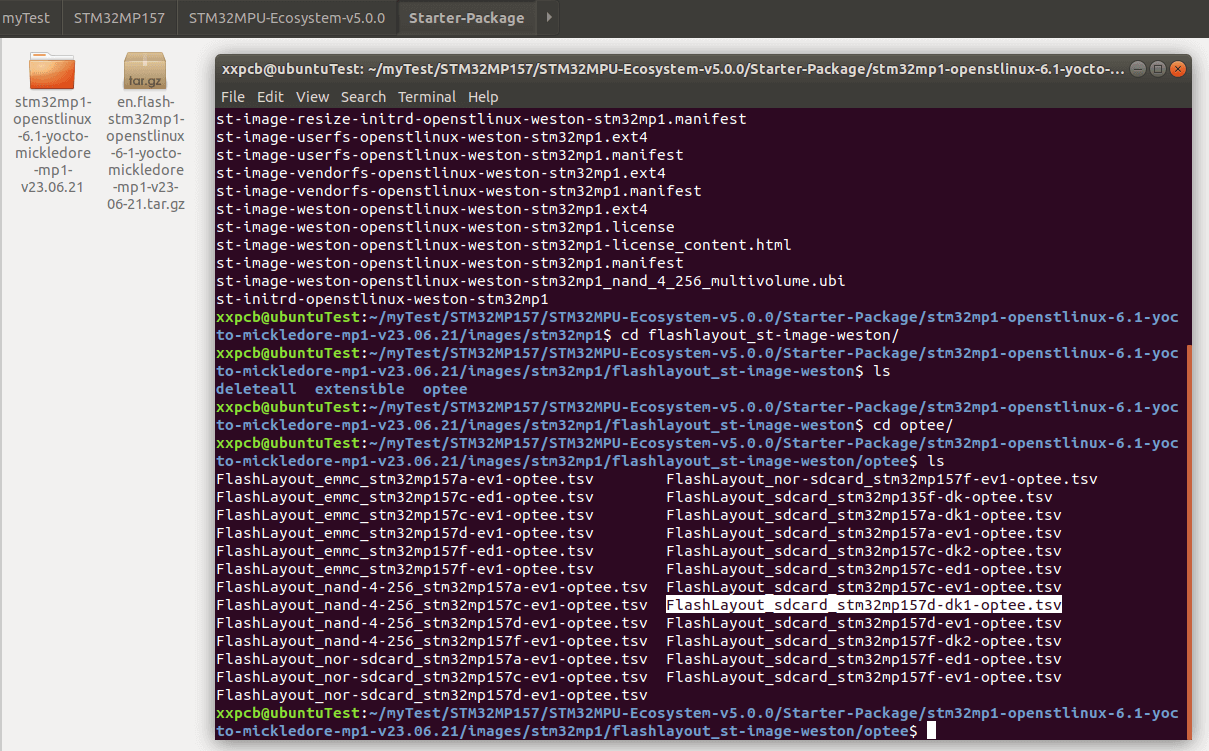The width and height of the screenshot is (1209, 751).
Task: Click st-initrd-openstlinux-weston-stm32mp1 line
Action: click(x=382, y=299)
